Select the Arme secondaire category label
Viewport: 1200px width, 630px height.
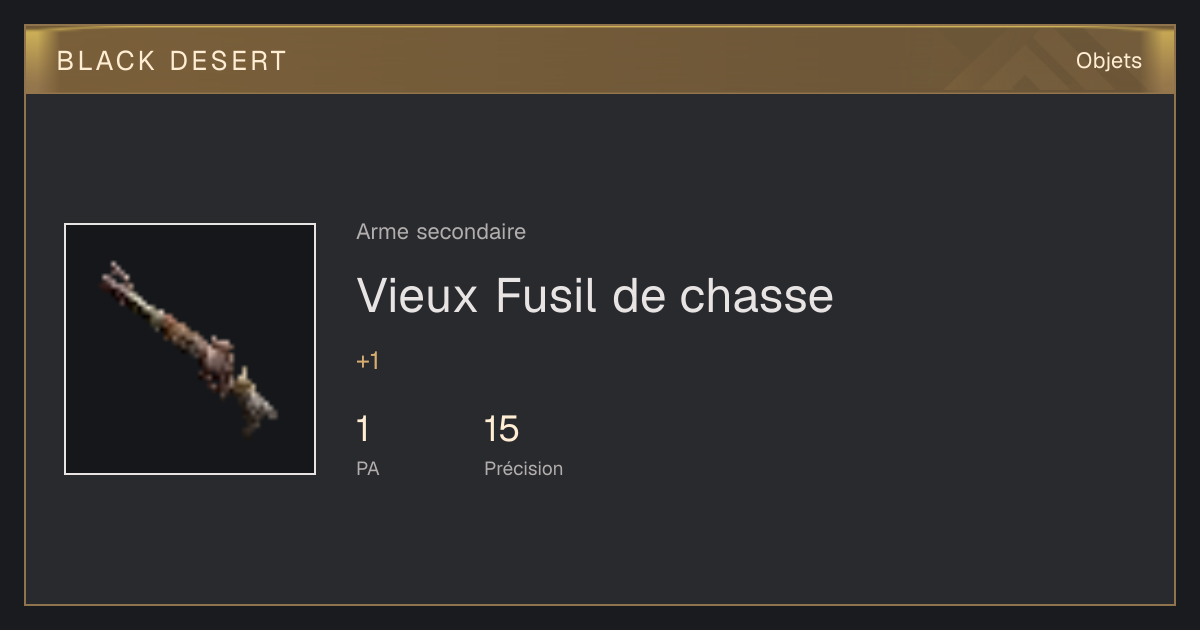[x=441, y=232]
